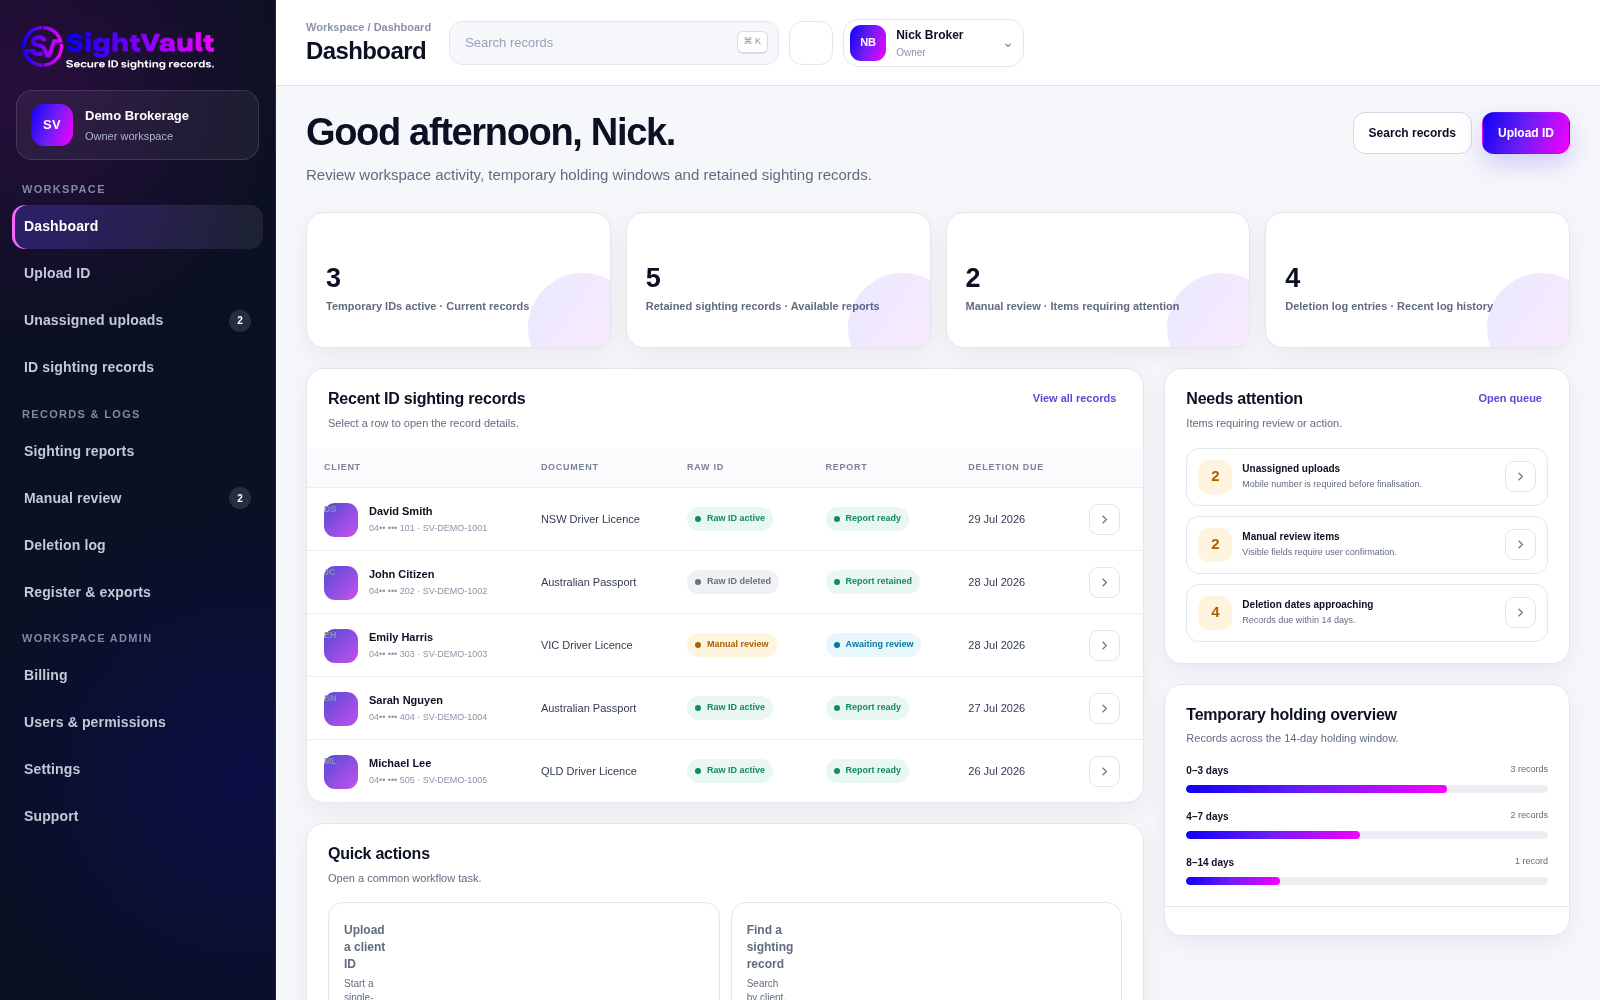
Task: Open the Retained sighting records card
Action: point(778,280)
